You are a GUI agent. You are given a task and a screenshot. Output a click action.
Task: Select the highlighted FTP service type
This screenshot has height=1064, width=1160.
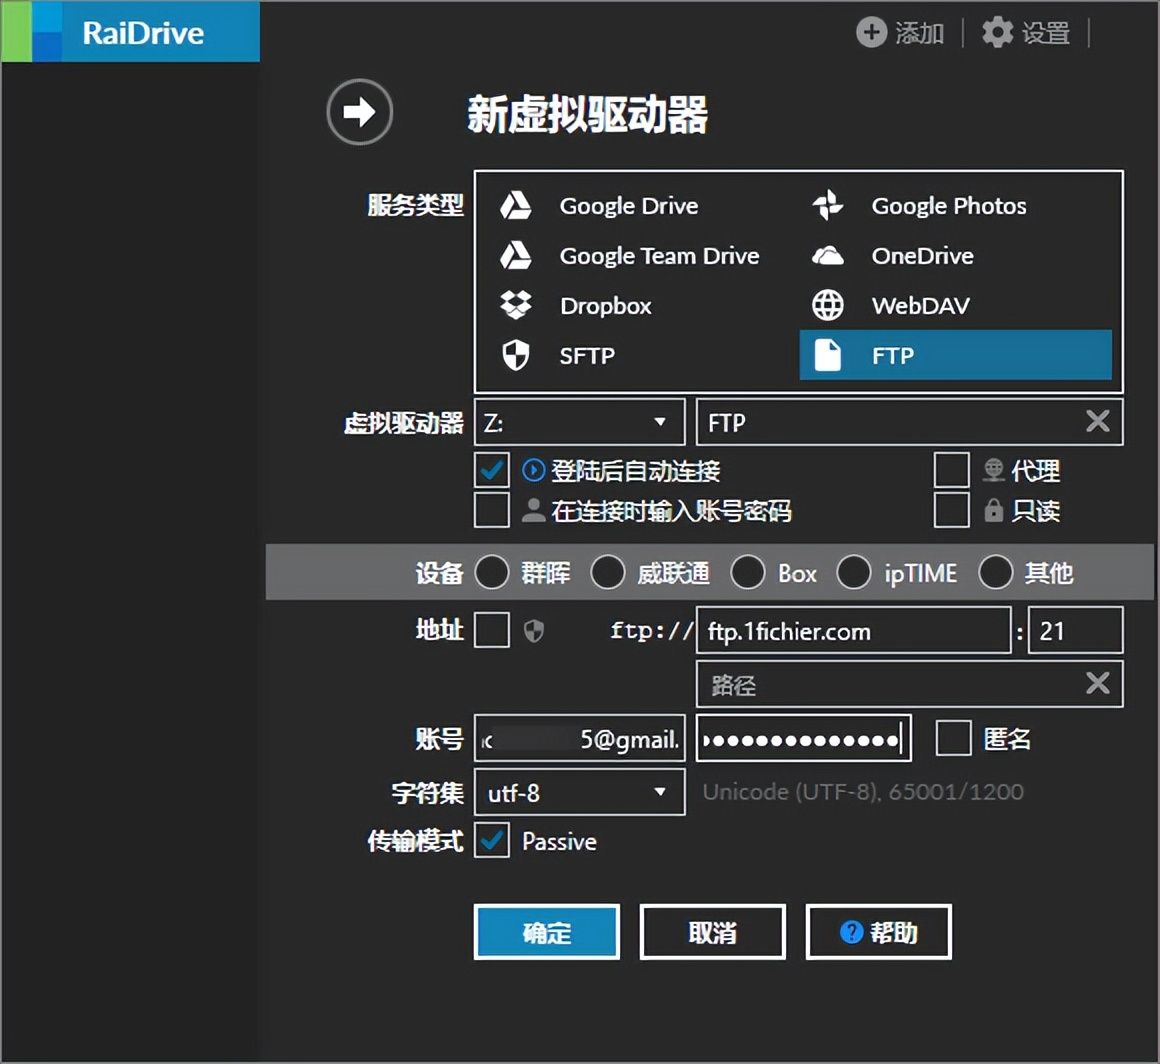[x=956, y=355]
